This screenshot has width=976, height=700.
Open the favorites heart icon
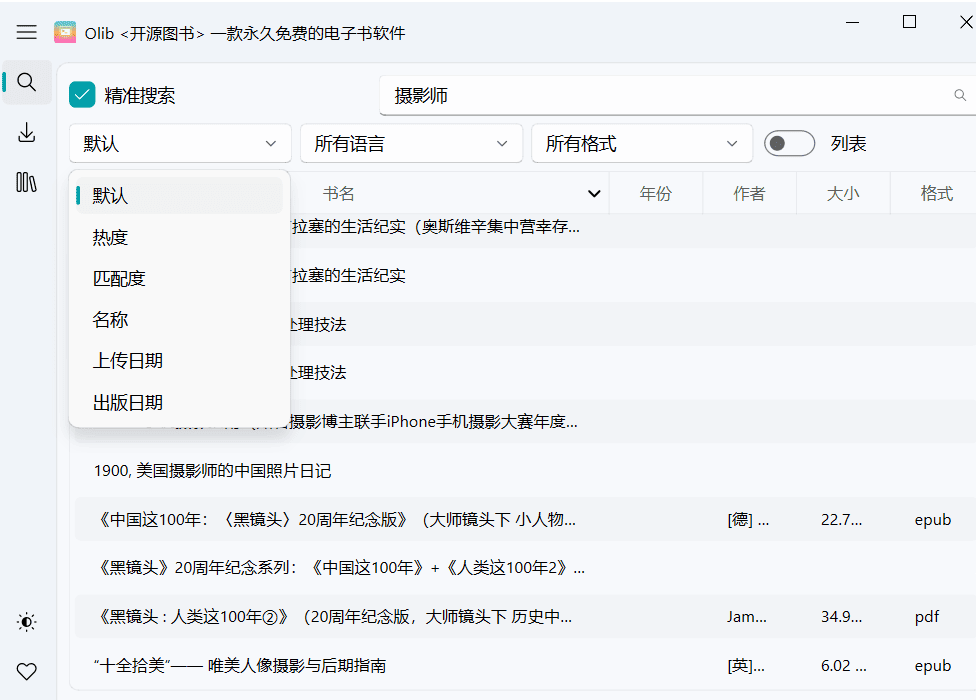pos(26,671)
